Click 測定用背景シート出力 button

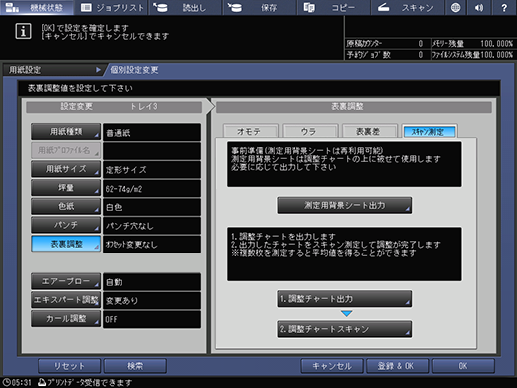pyautogui.click(x=344, y=205)
